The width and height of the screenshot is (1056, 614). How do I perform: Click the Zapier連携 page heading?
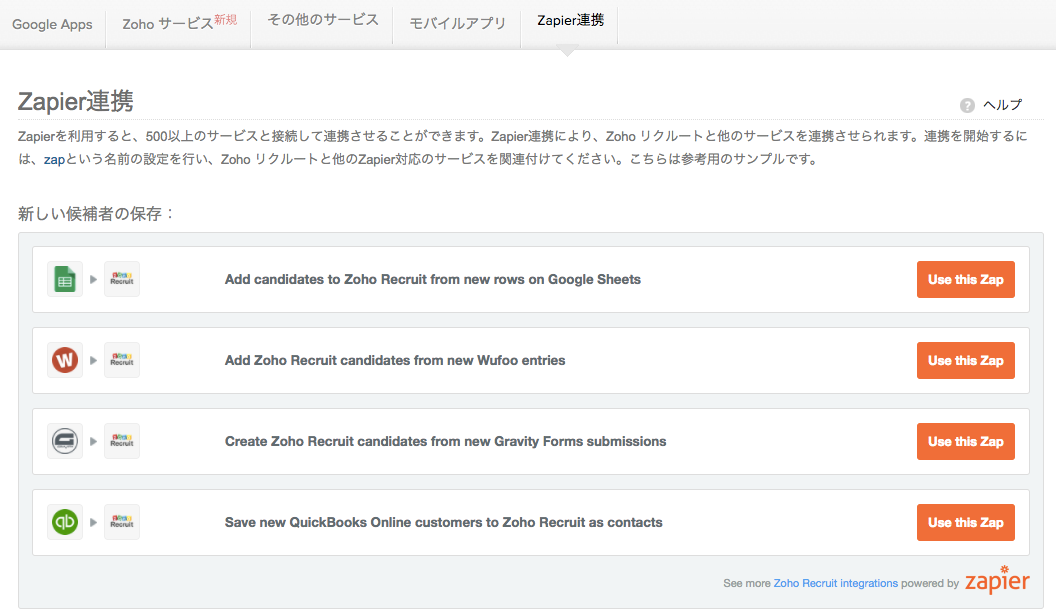75,102
